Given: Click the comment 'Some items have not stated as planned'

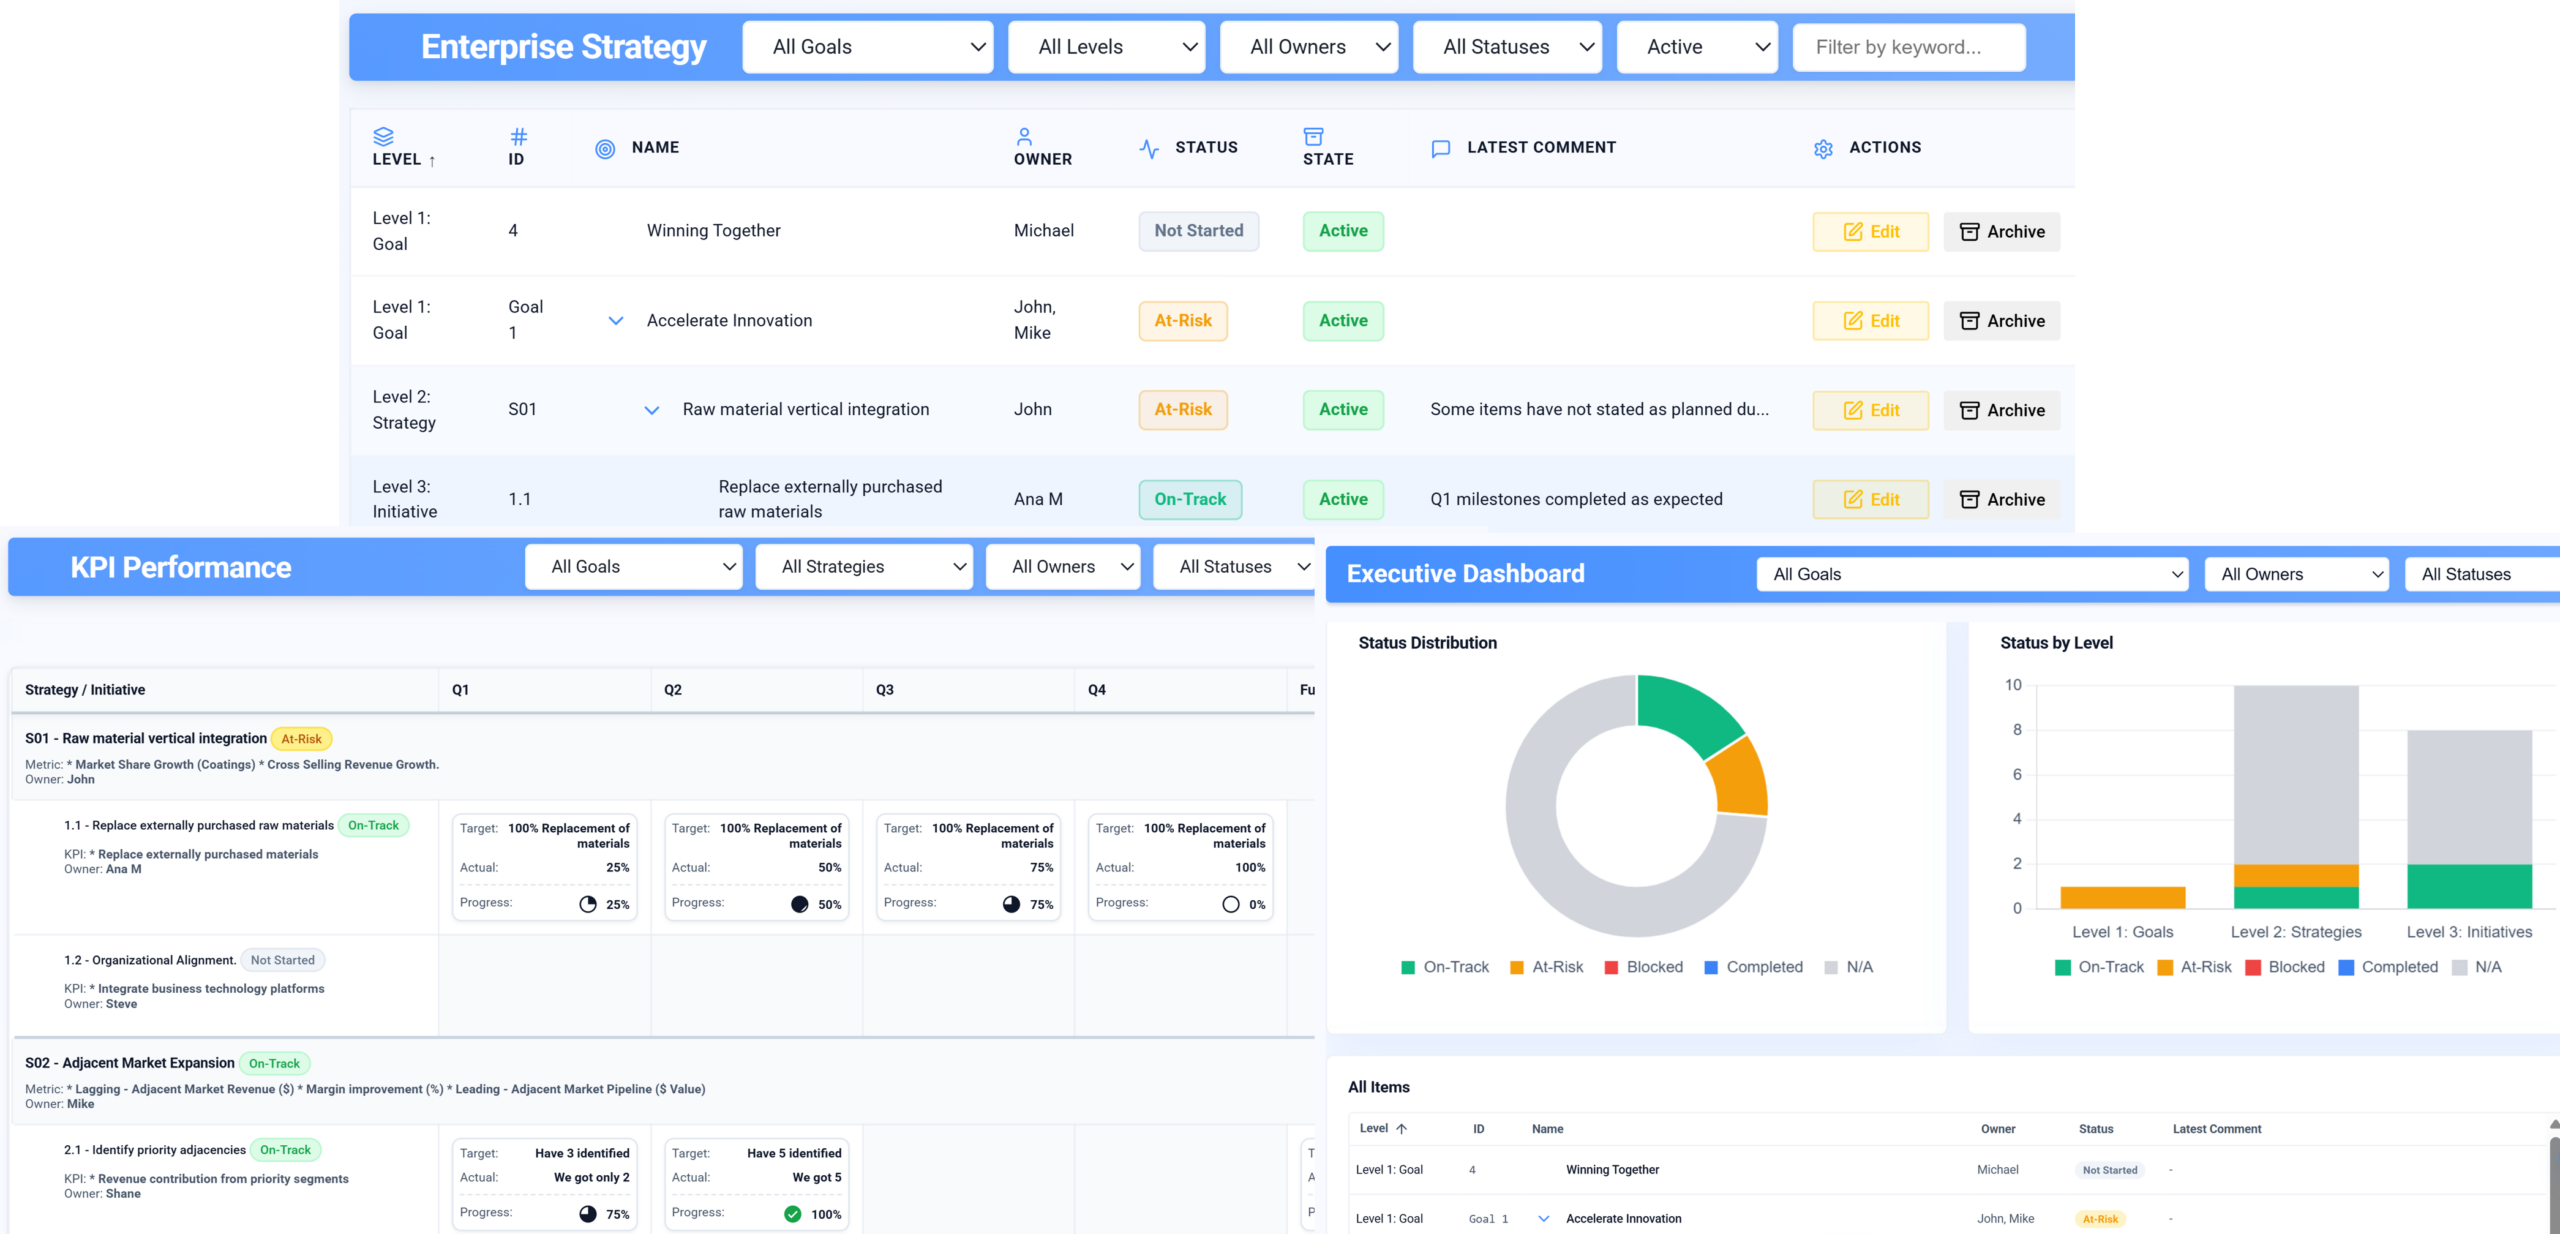Looking at the screenshot, I should (1599, 409).
